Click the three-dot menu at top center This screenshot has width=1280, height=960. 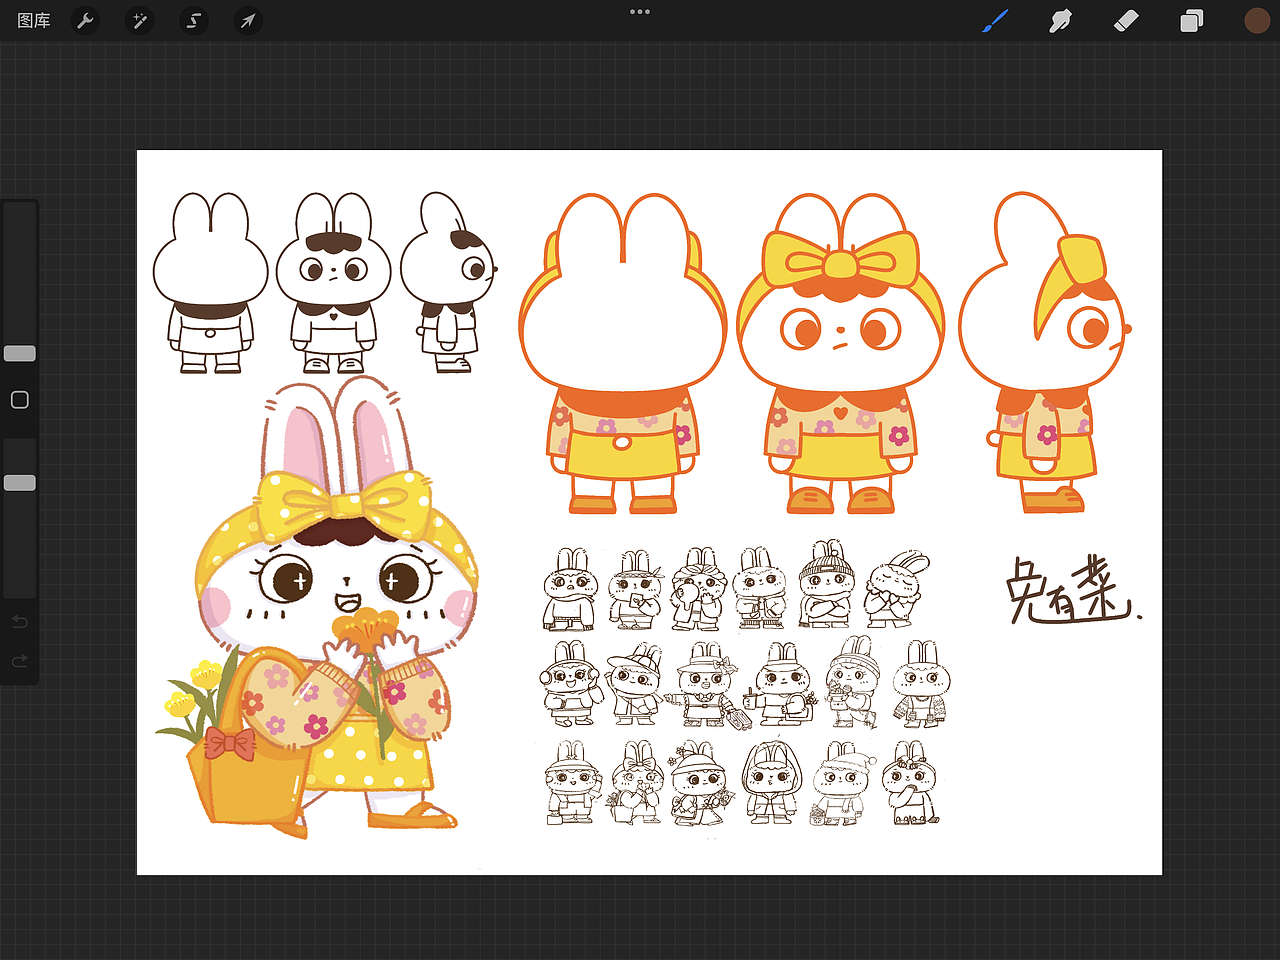tap(640, 12)
